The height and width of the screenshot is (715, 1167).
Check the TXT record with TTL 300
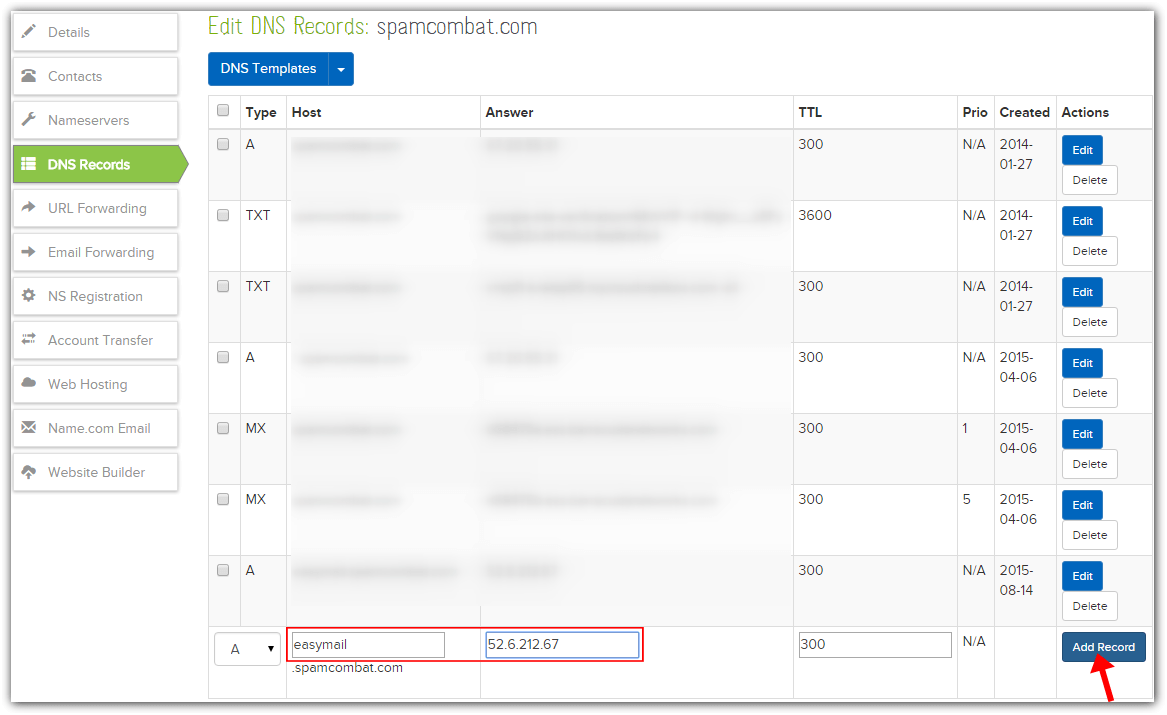click(223, 286)
